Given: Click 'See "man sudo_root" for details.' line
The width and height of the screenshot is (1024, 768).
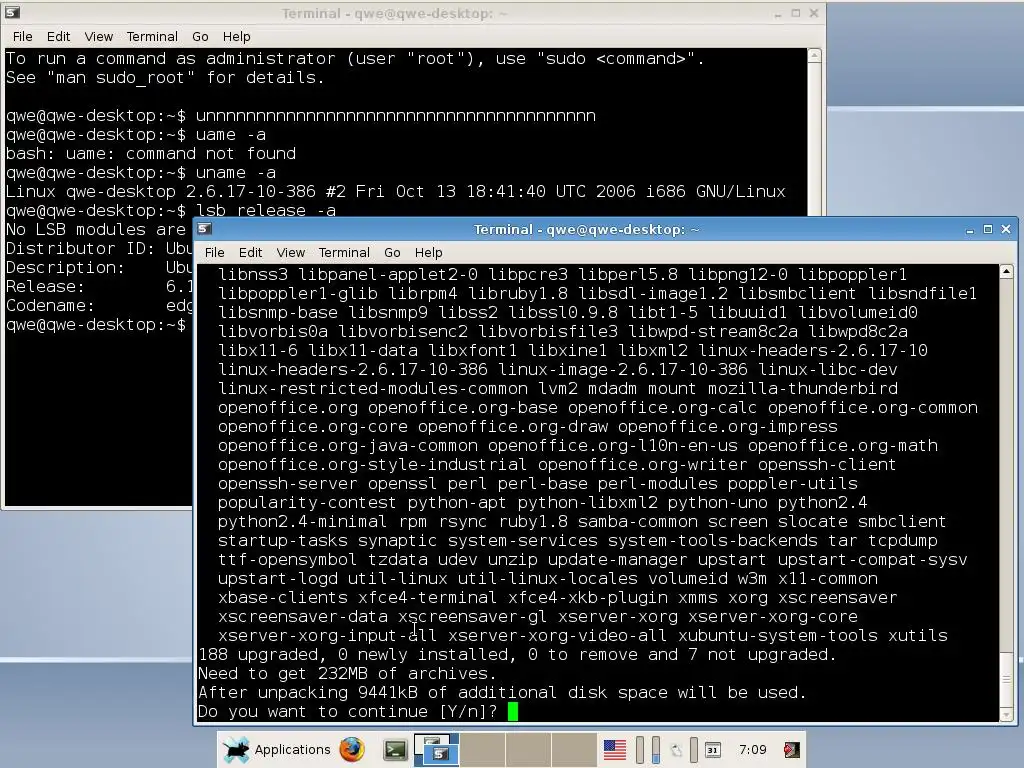Looking at the screenshot, I should pos(165,78).
